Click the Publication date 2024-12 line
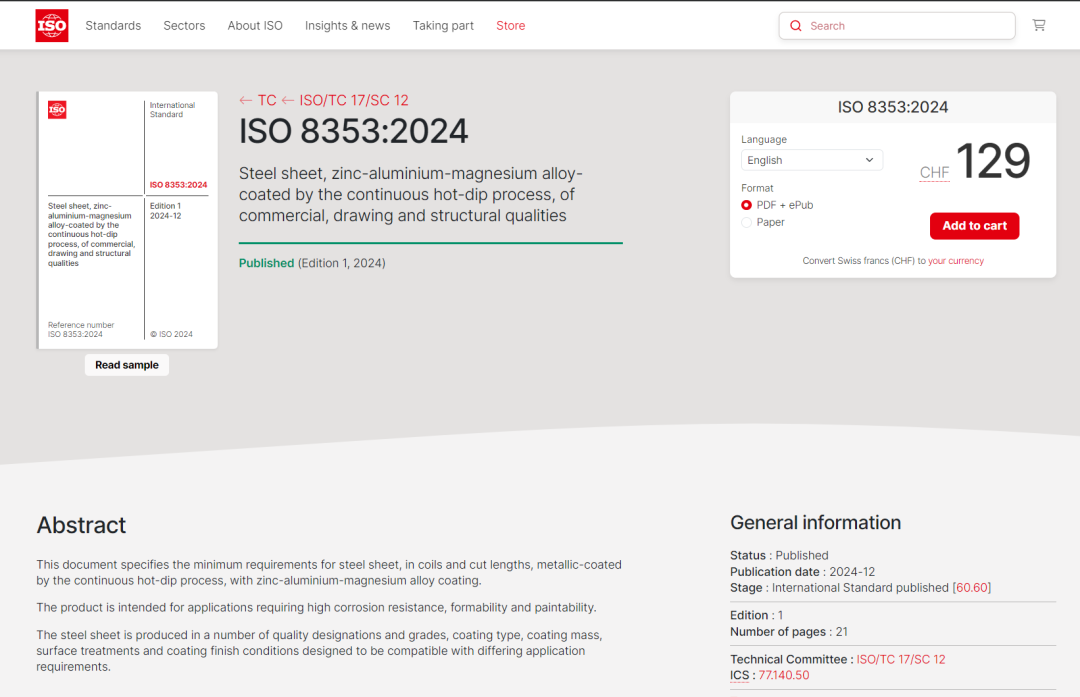Viewport: 1080px width, 697px height. pyautogui.click(x=802, y=572)
